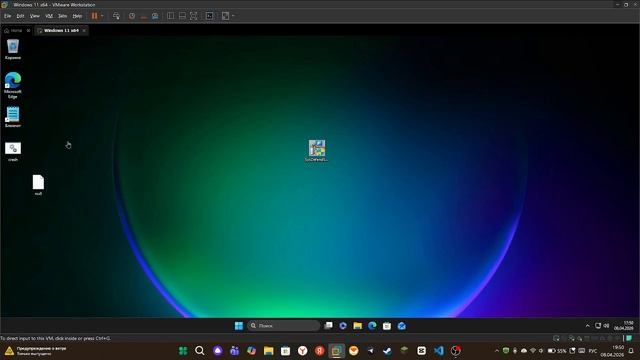The width and height of the screenshot is (640, 360).
Task: Open red Yandex icon on host taskbar
Action: 320,351
